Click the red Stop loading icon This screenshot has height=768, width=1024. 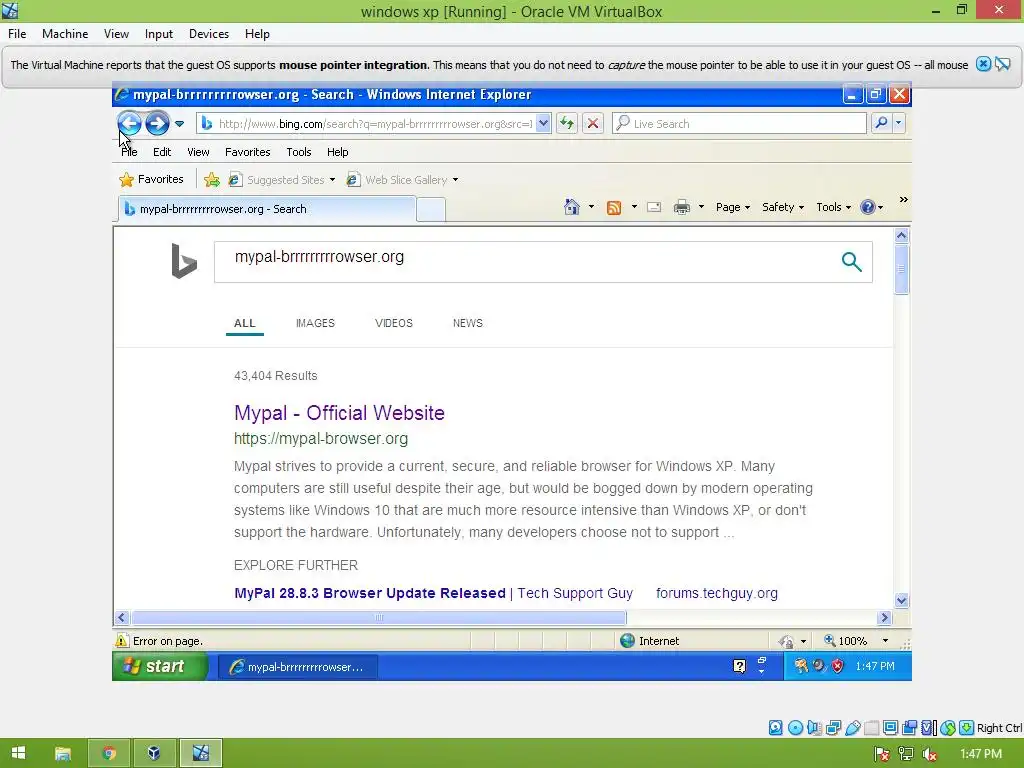(x=592, y=123)
